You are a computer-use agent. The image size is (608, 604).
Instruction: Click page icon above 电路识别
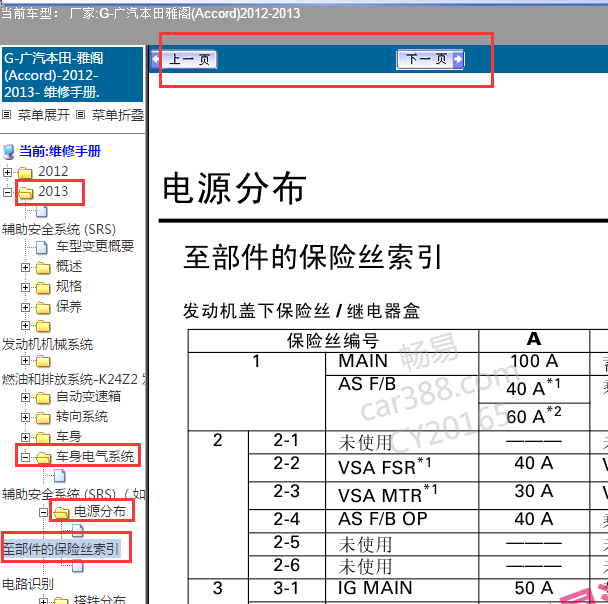click(x=78, y=567)
